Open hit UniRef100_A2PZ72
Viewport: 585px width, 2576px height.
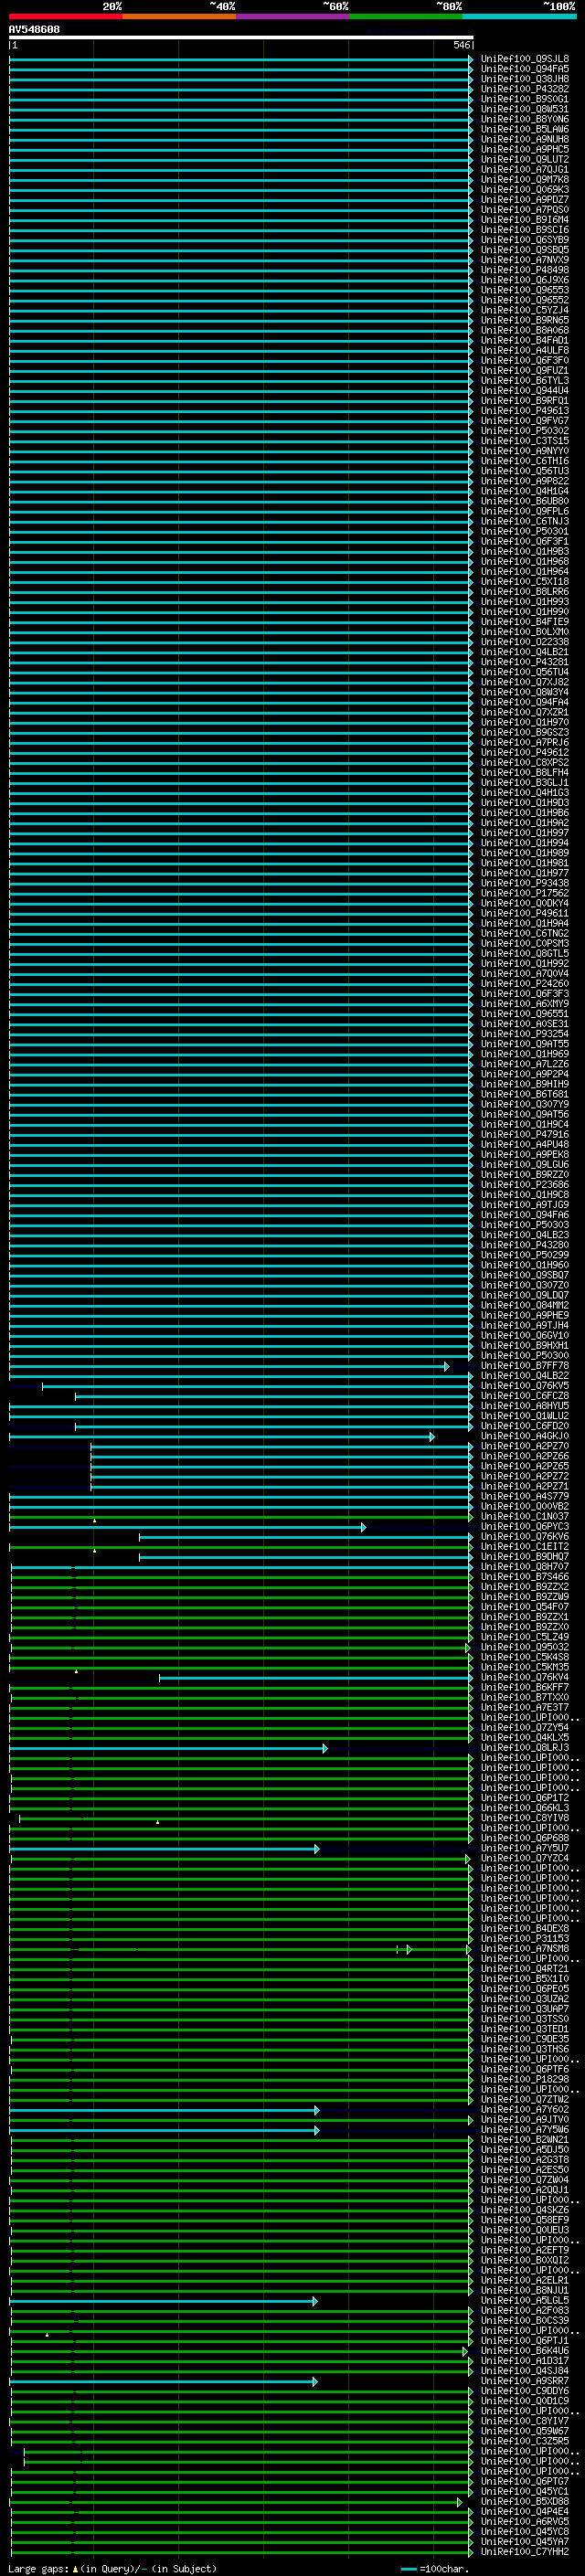tap(524, 1476)
